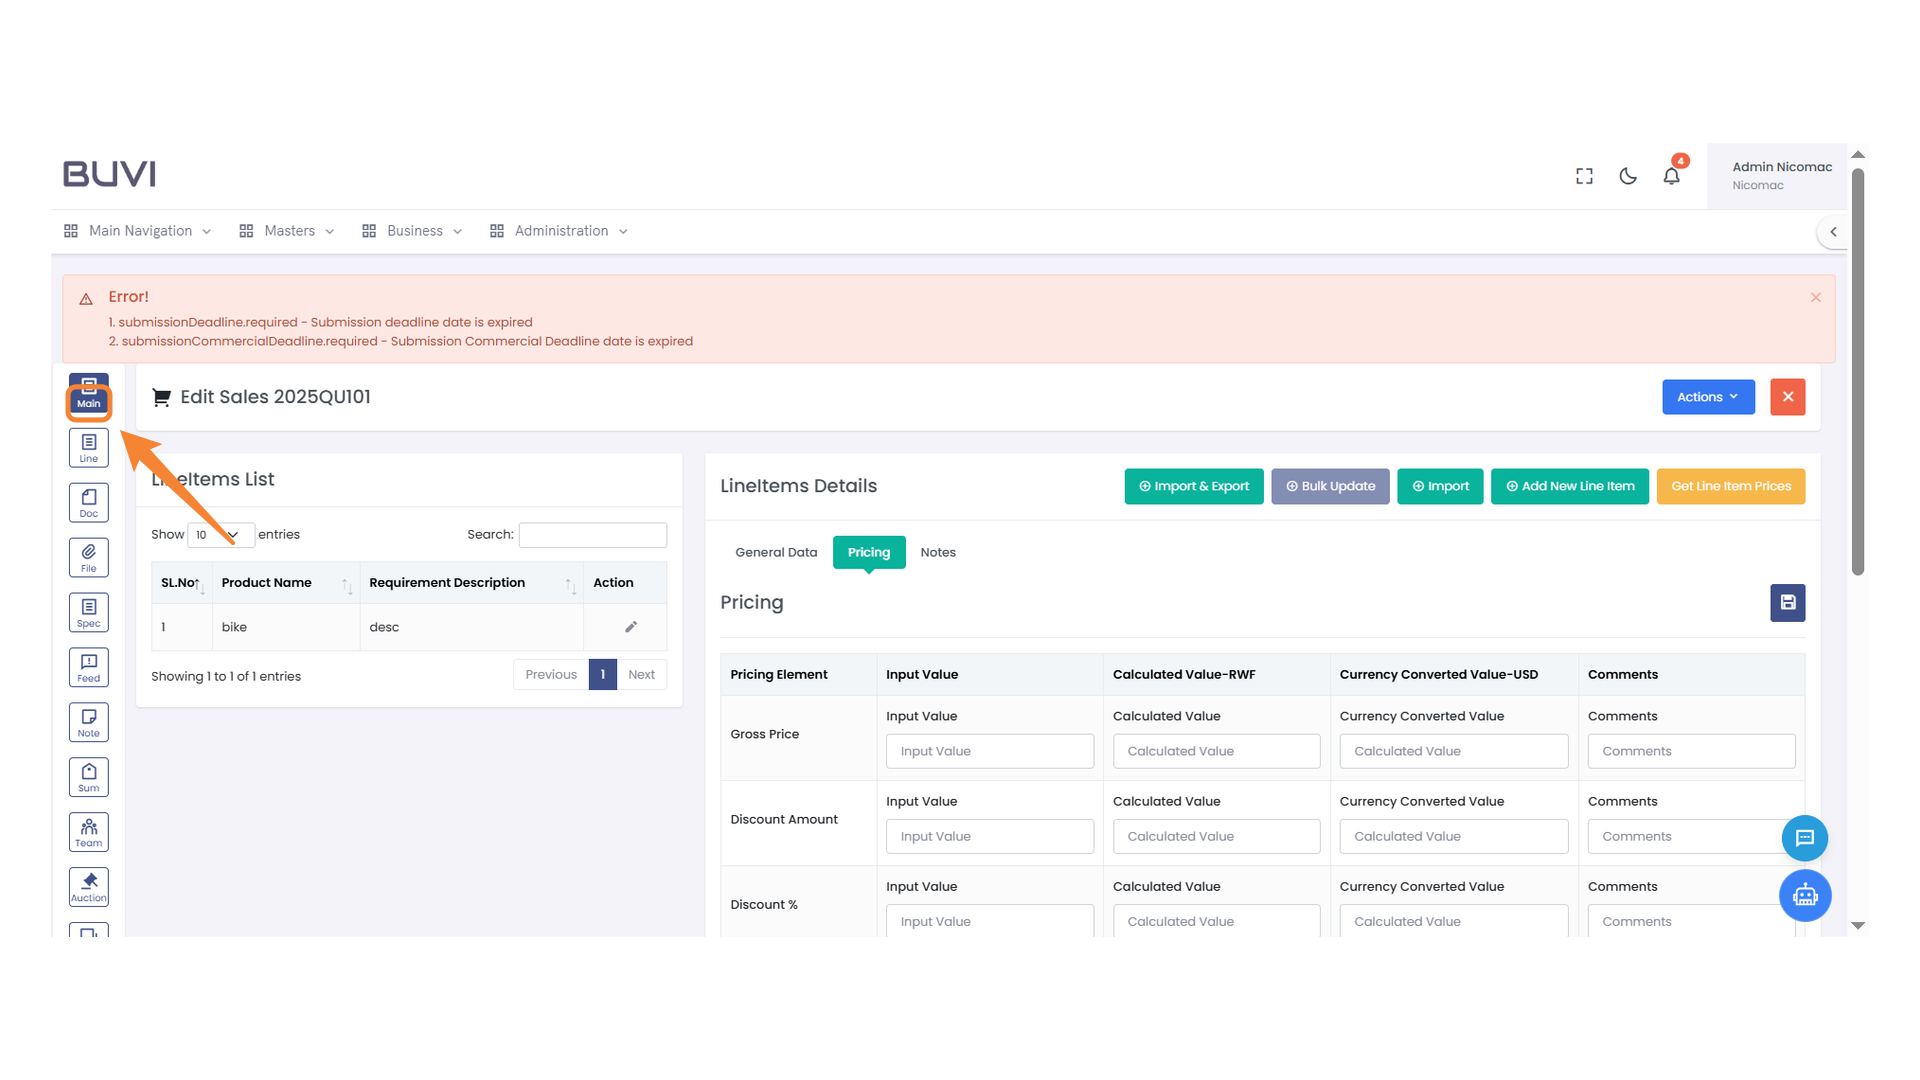Click Get Line Item Prices button

point(1730,486)
